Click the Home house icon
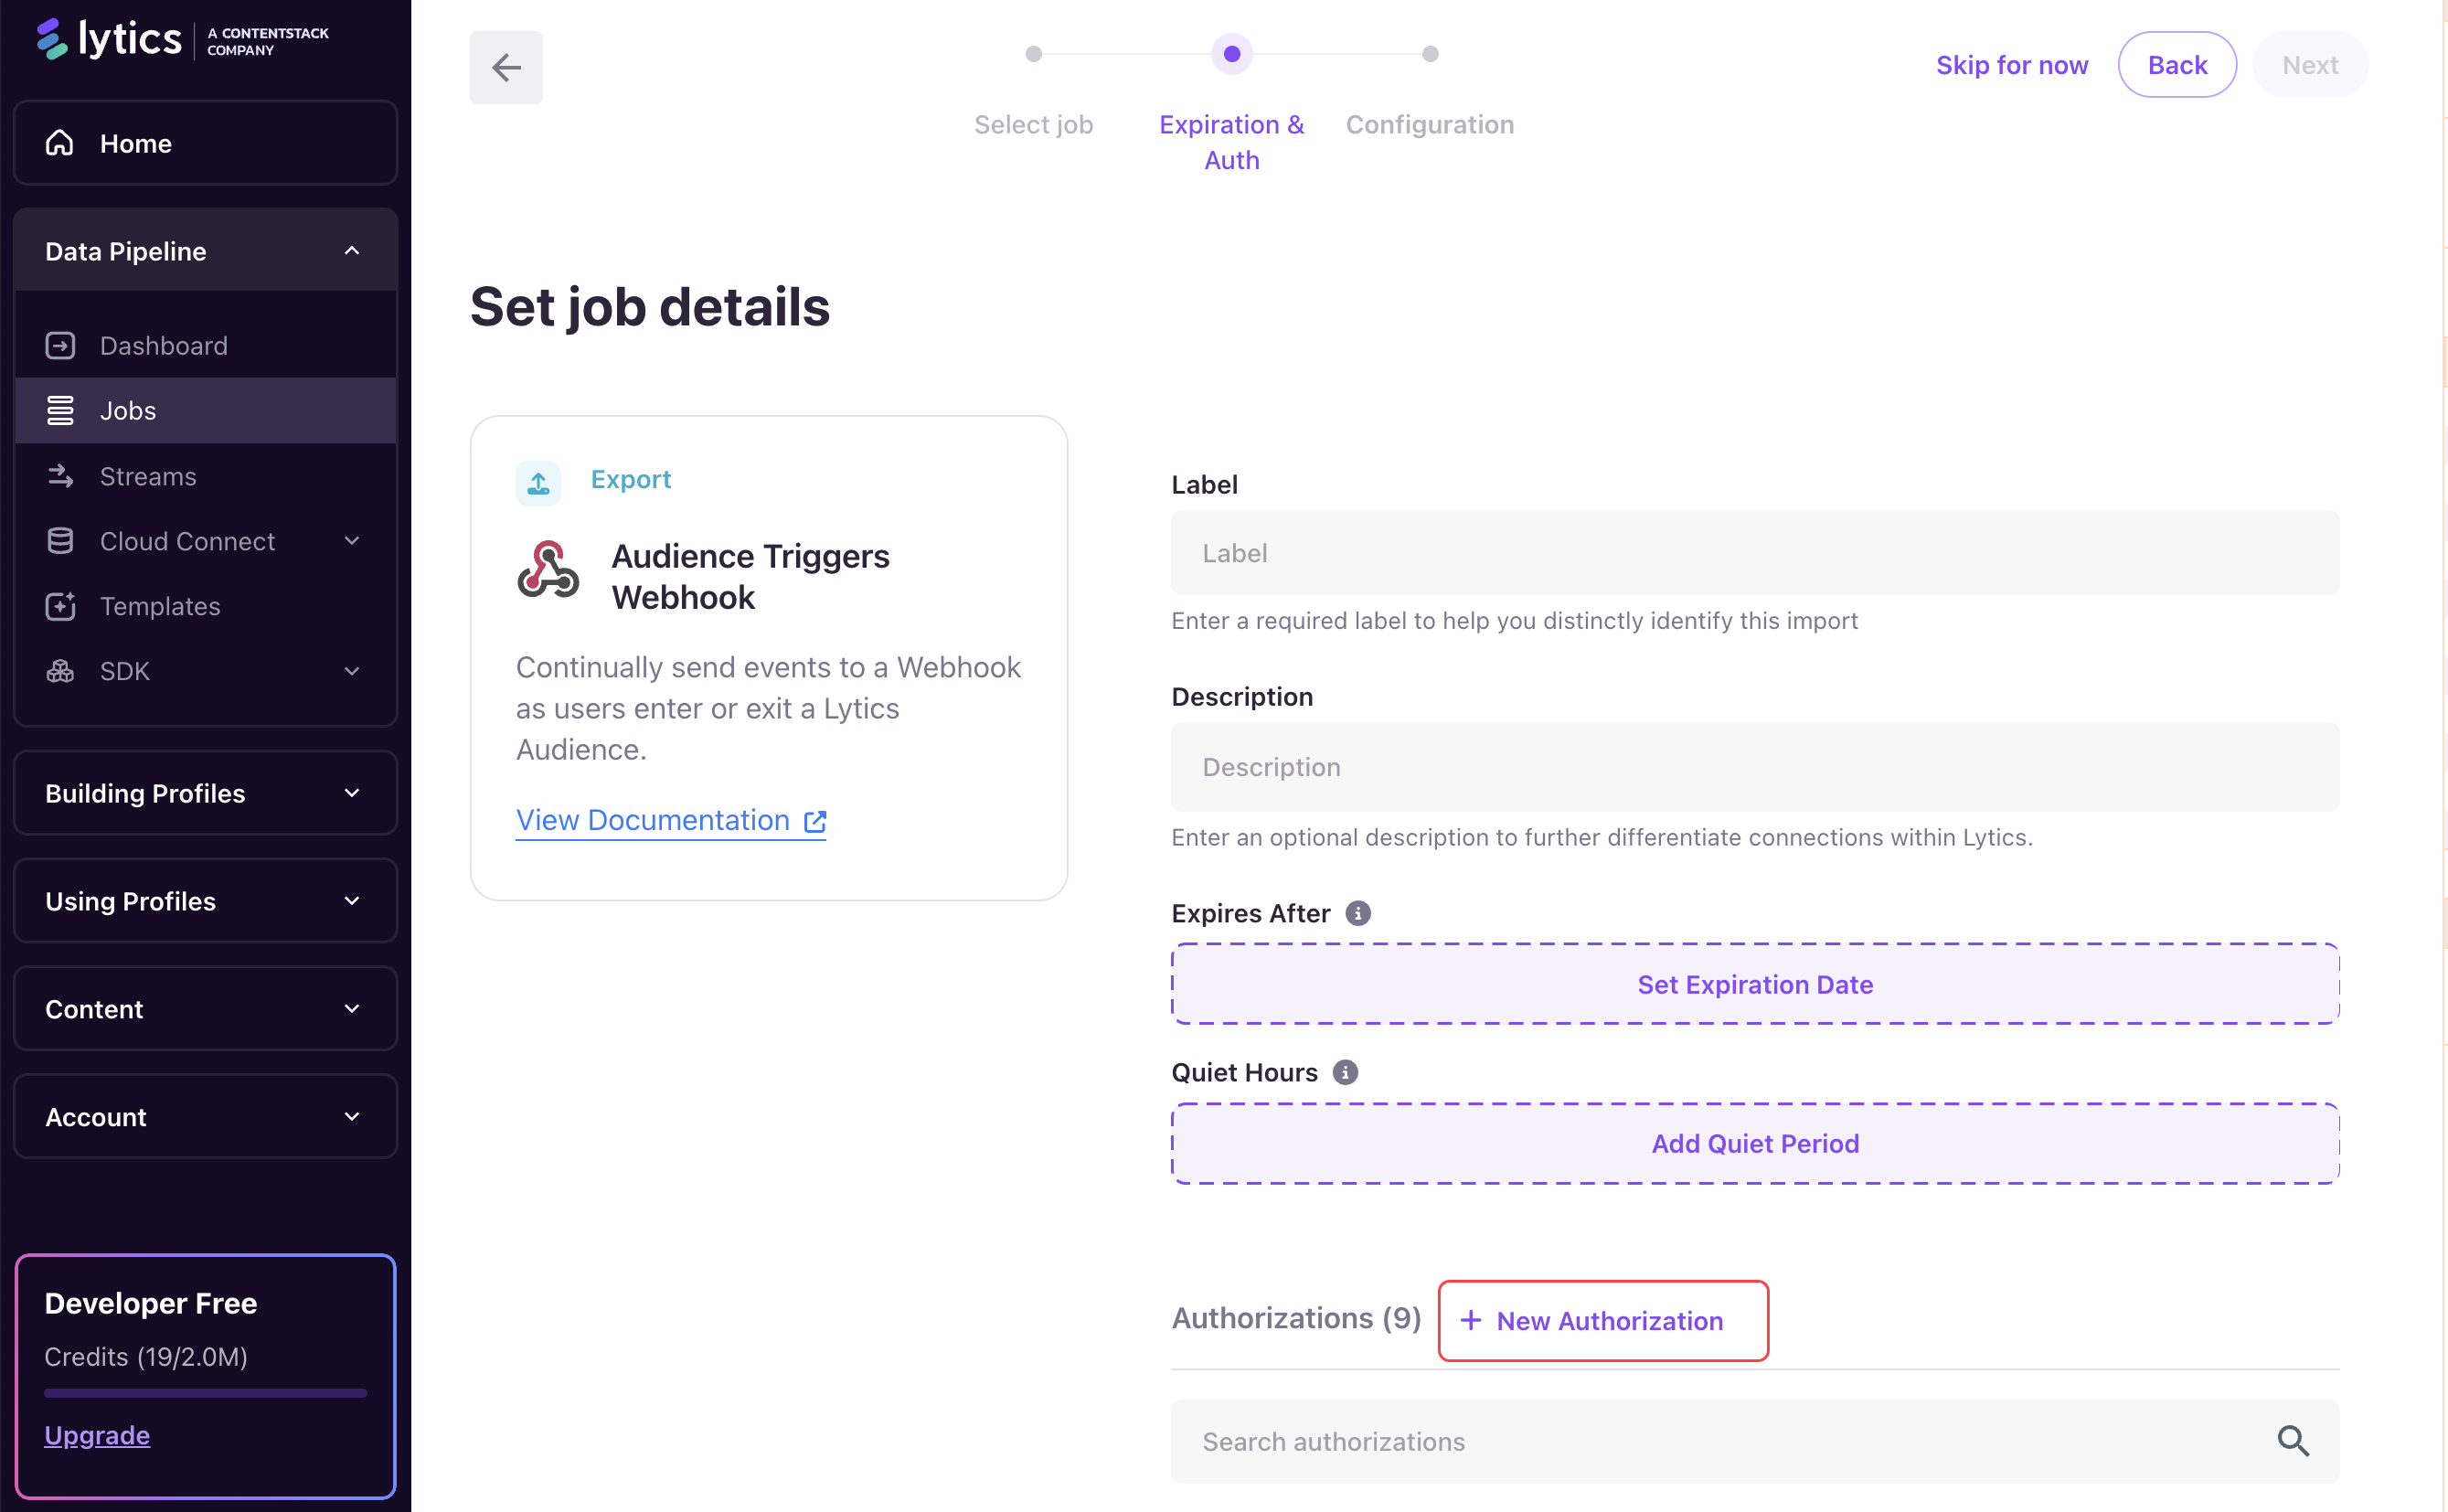The image size is (2448, 1512). click(x=60, y=143)
